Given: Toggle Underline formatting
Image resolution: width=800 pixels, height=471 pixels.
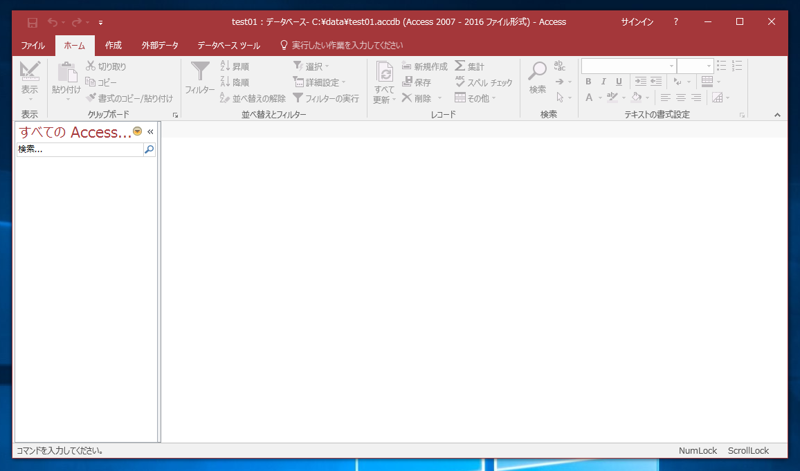Looking at the screenshot, I should (x=619, y=82).
